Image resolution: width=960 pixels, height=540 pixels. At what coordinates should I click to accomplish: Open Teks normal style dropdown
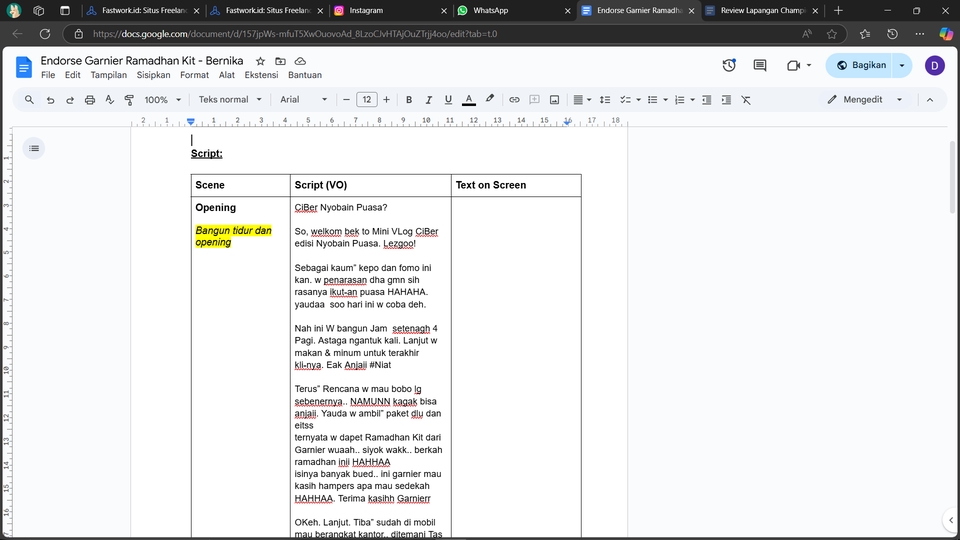[x=230, y=100]
